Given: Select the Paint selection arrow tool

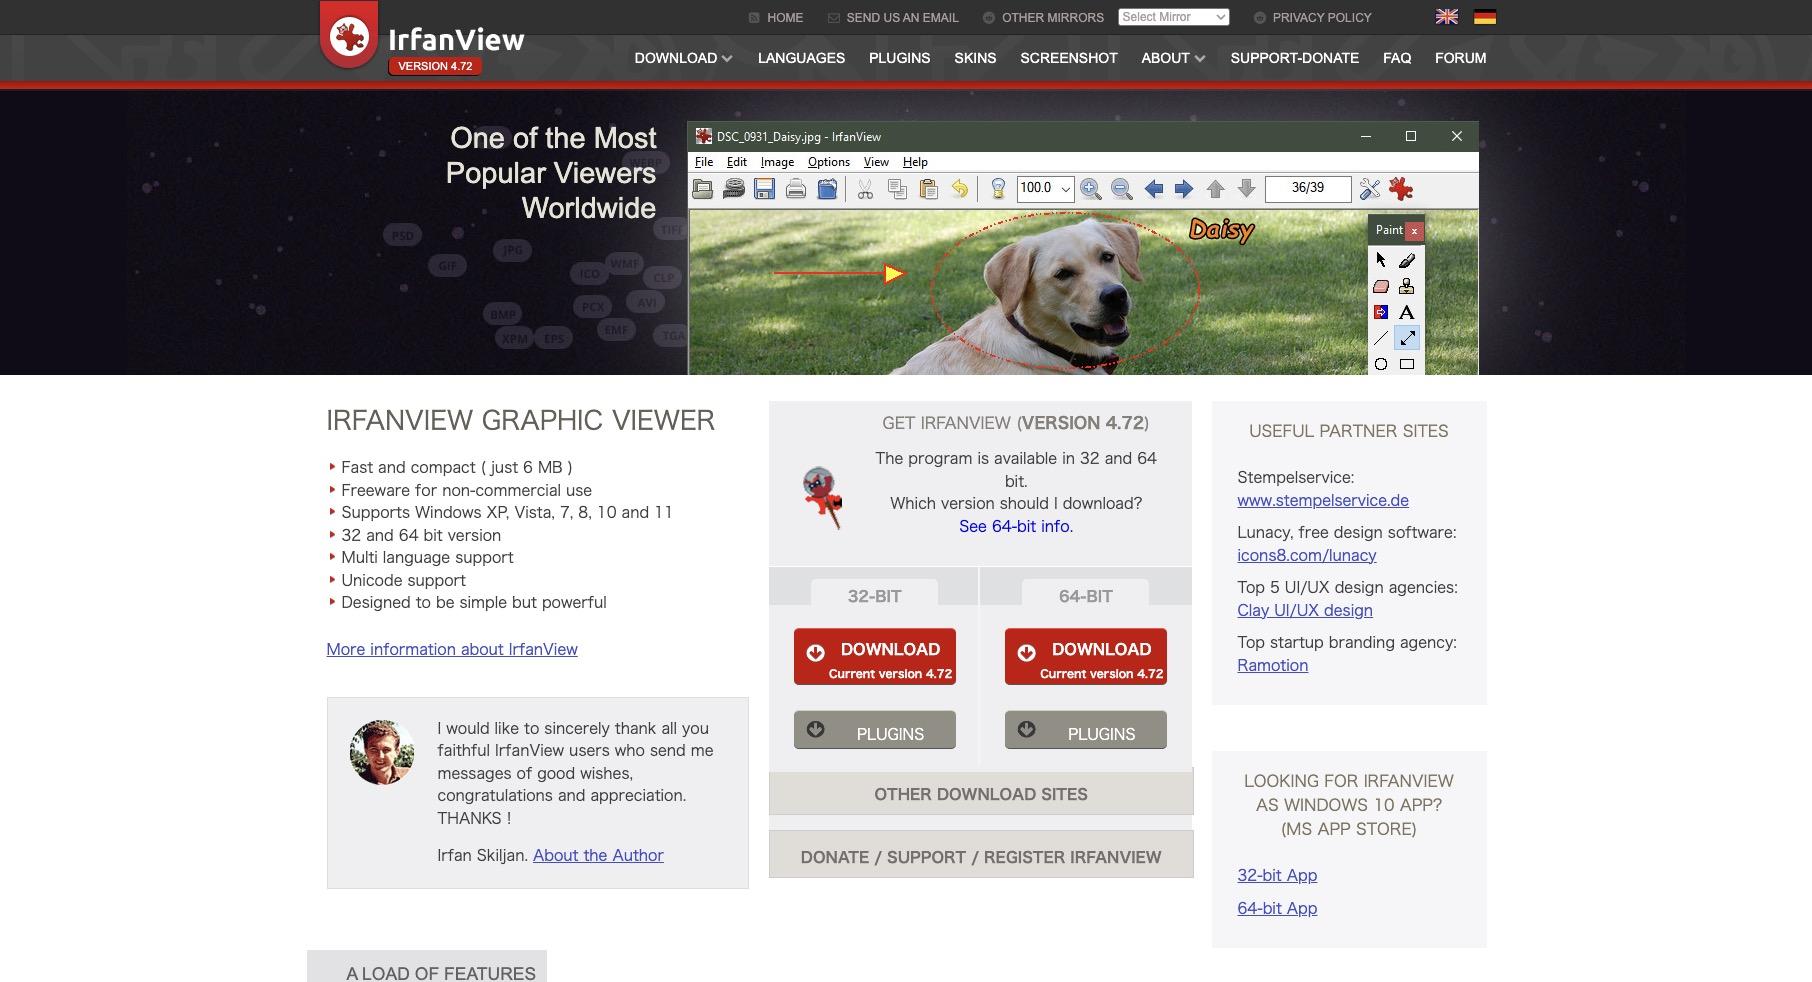Looking at the screenshot, I should click(x=1381, y=260).
